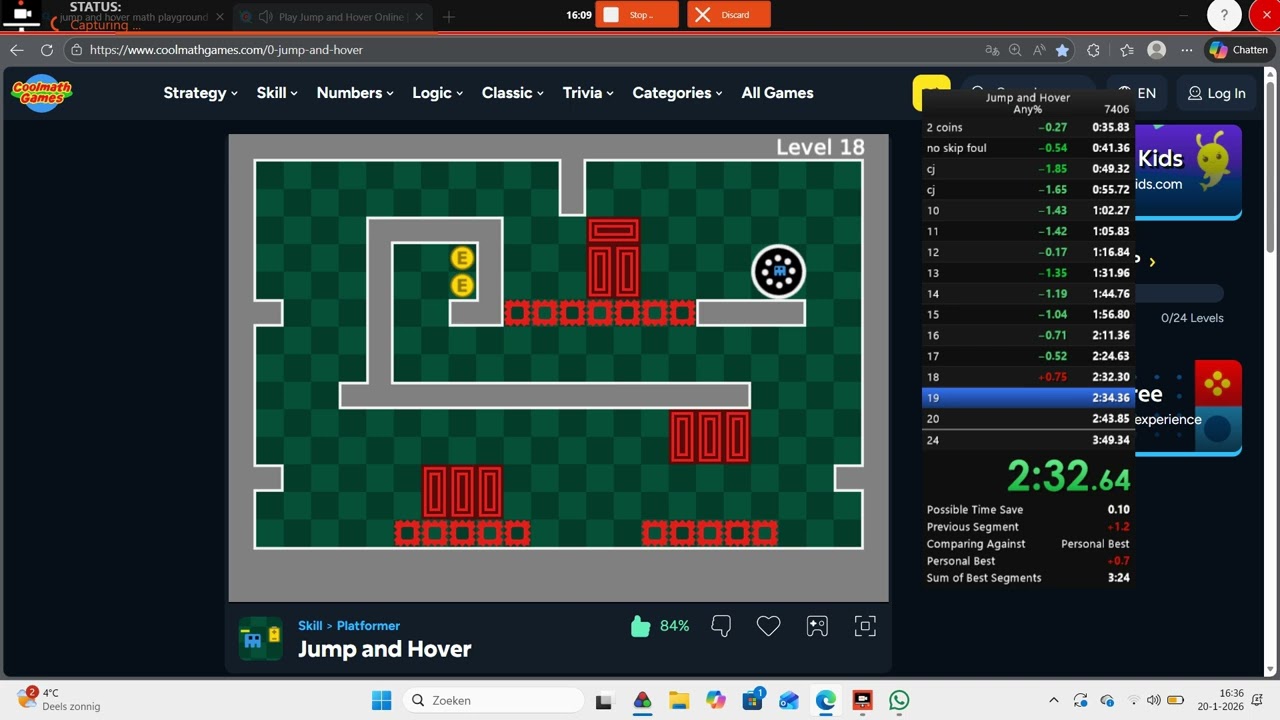This screenshot has width=1280, height=720.
Task: Click the read aloud icon in address bar
Action: click(x=1039, y=50)
